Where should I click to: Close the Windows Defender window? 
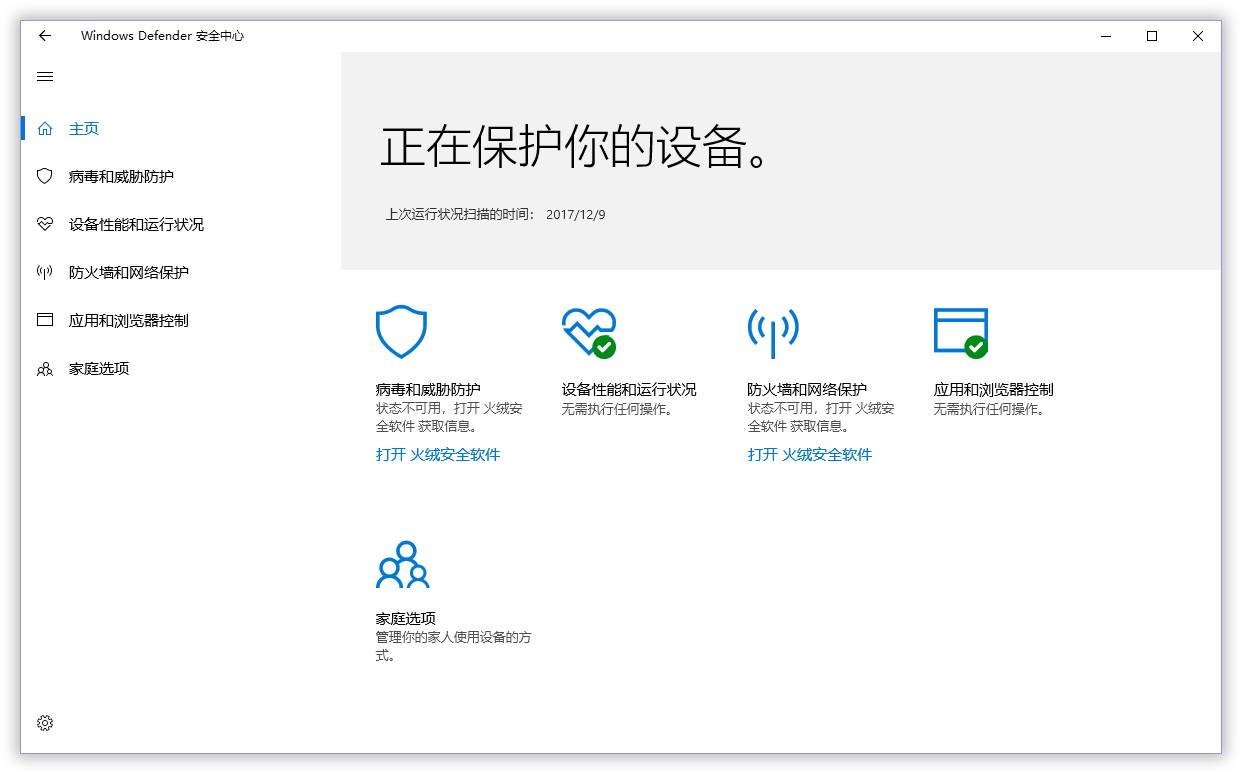coord(1198,36)
